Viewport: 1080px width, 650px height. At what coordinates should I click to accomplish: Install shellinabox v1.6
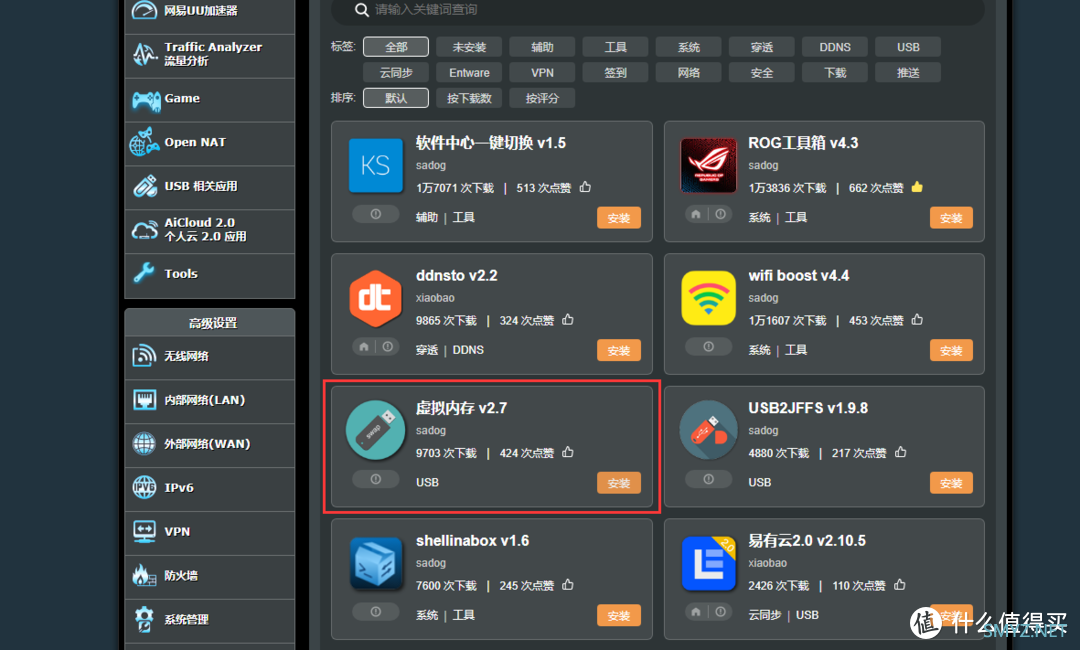[619, 616]
